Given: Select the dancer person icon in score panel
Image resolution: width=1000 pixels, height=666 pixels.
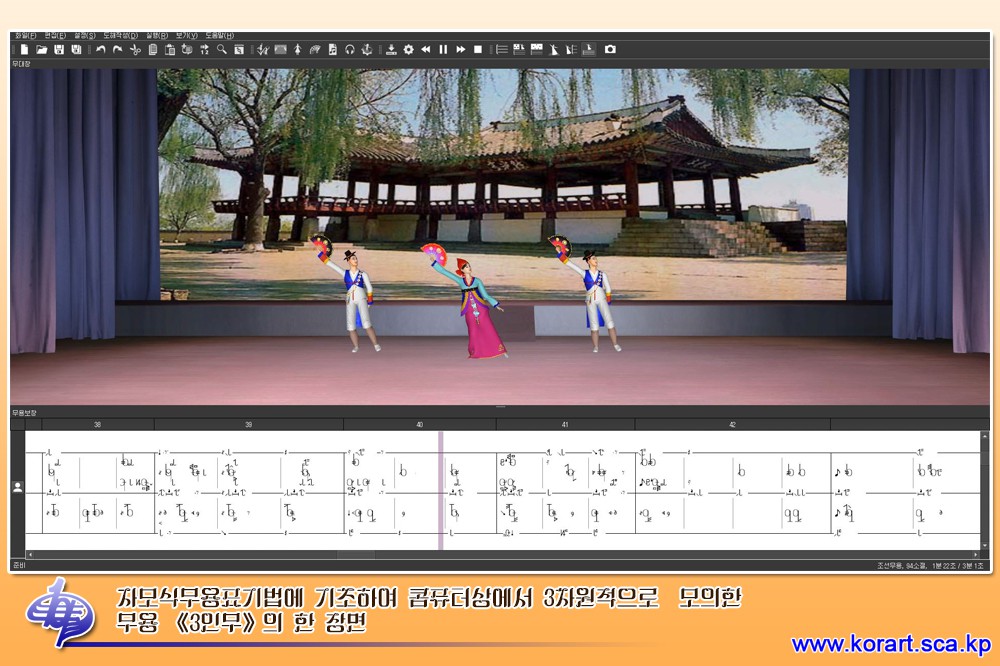Looking at the screenshot, I should [18, 487].
